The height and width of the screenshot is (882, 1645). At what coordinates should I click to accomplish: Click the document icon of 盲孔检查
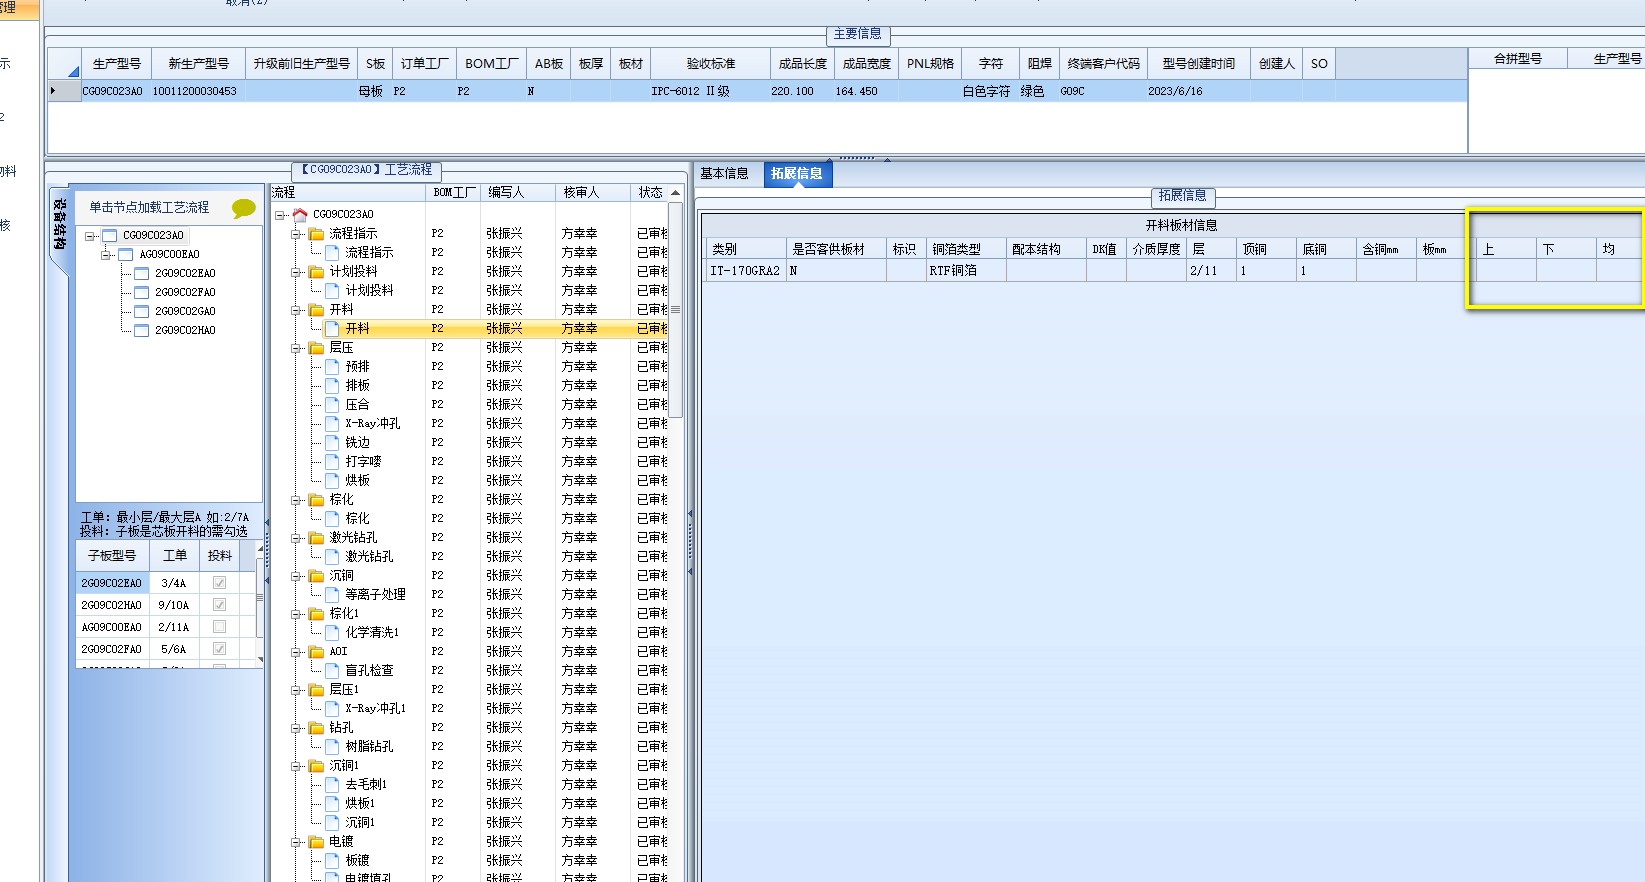pyautogui.click(x=332, y=670)
